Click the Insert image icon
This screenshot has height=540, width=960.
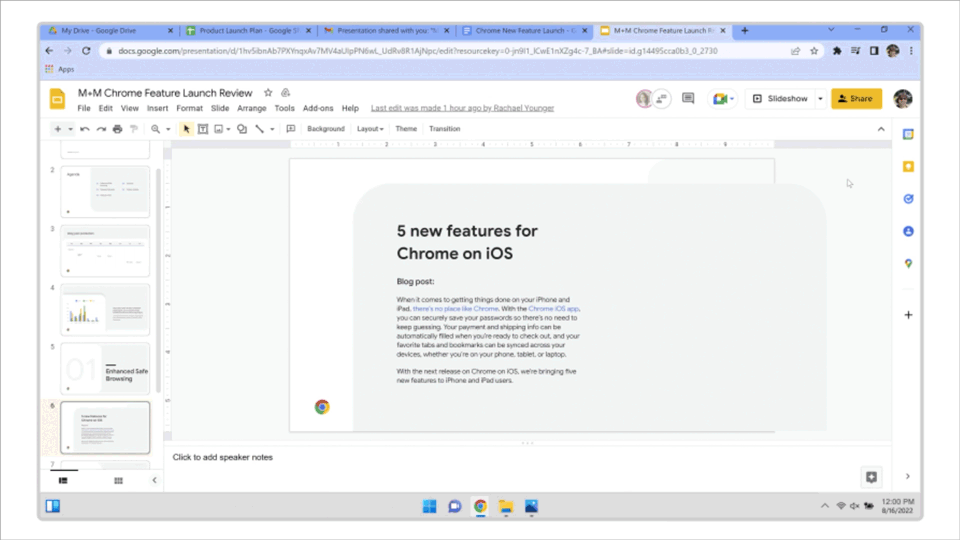[x=219, y=129]
